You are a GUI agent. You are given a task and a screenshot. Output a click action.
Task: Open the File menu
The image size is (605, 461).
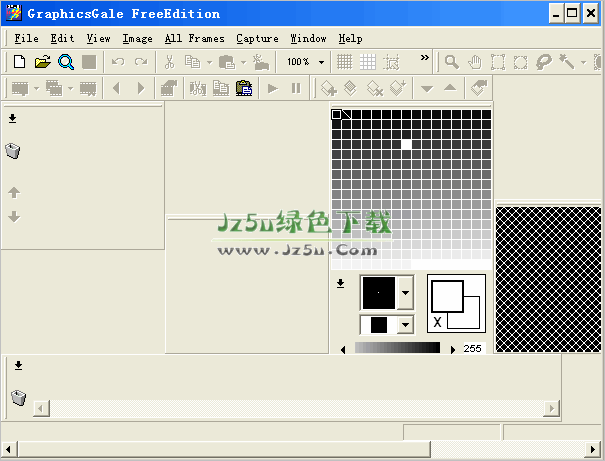tap(26, 39)
